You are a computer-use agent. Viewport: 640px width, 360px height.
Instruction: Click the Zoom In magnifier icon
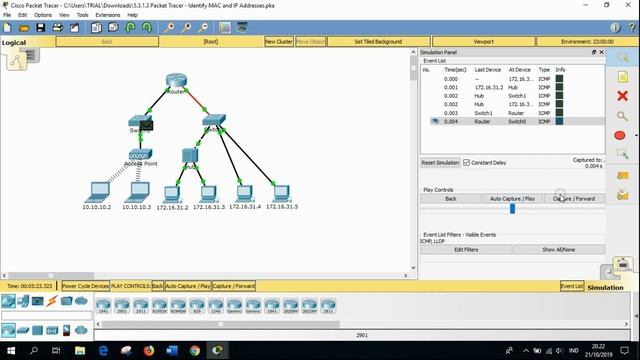click(x=169, y=28)
